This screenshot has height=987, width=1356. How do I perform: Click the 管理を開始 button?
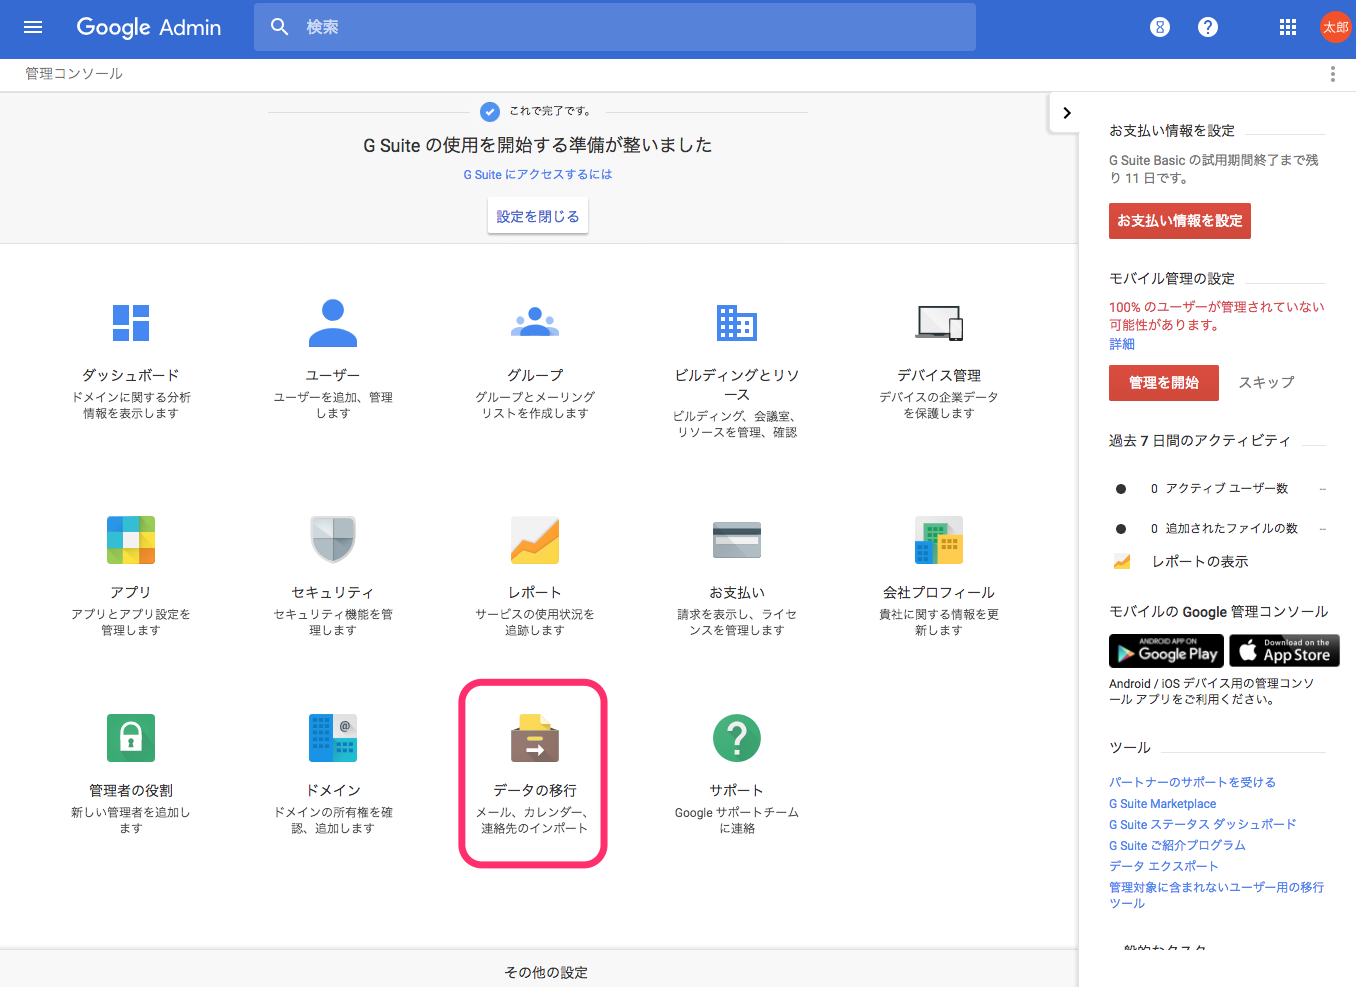click(x=1164, y=383)
